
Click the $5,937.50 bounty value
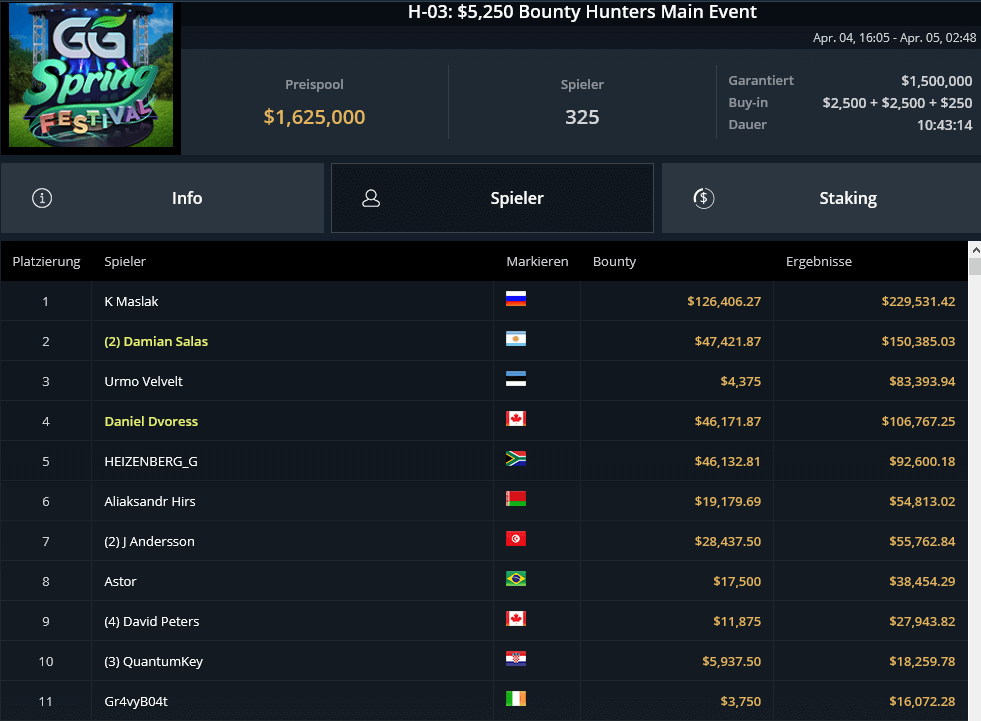click(x=731, y=662)
